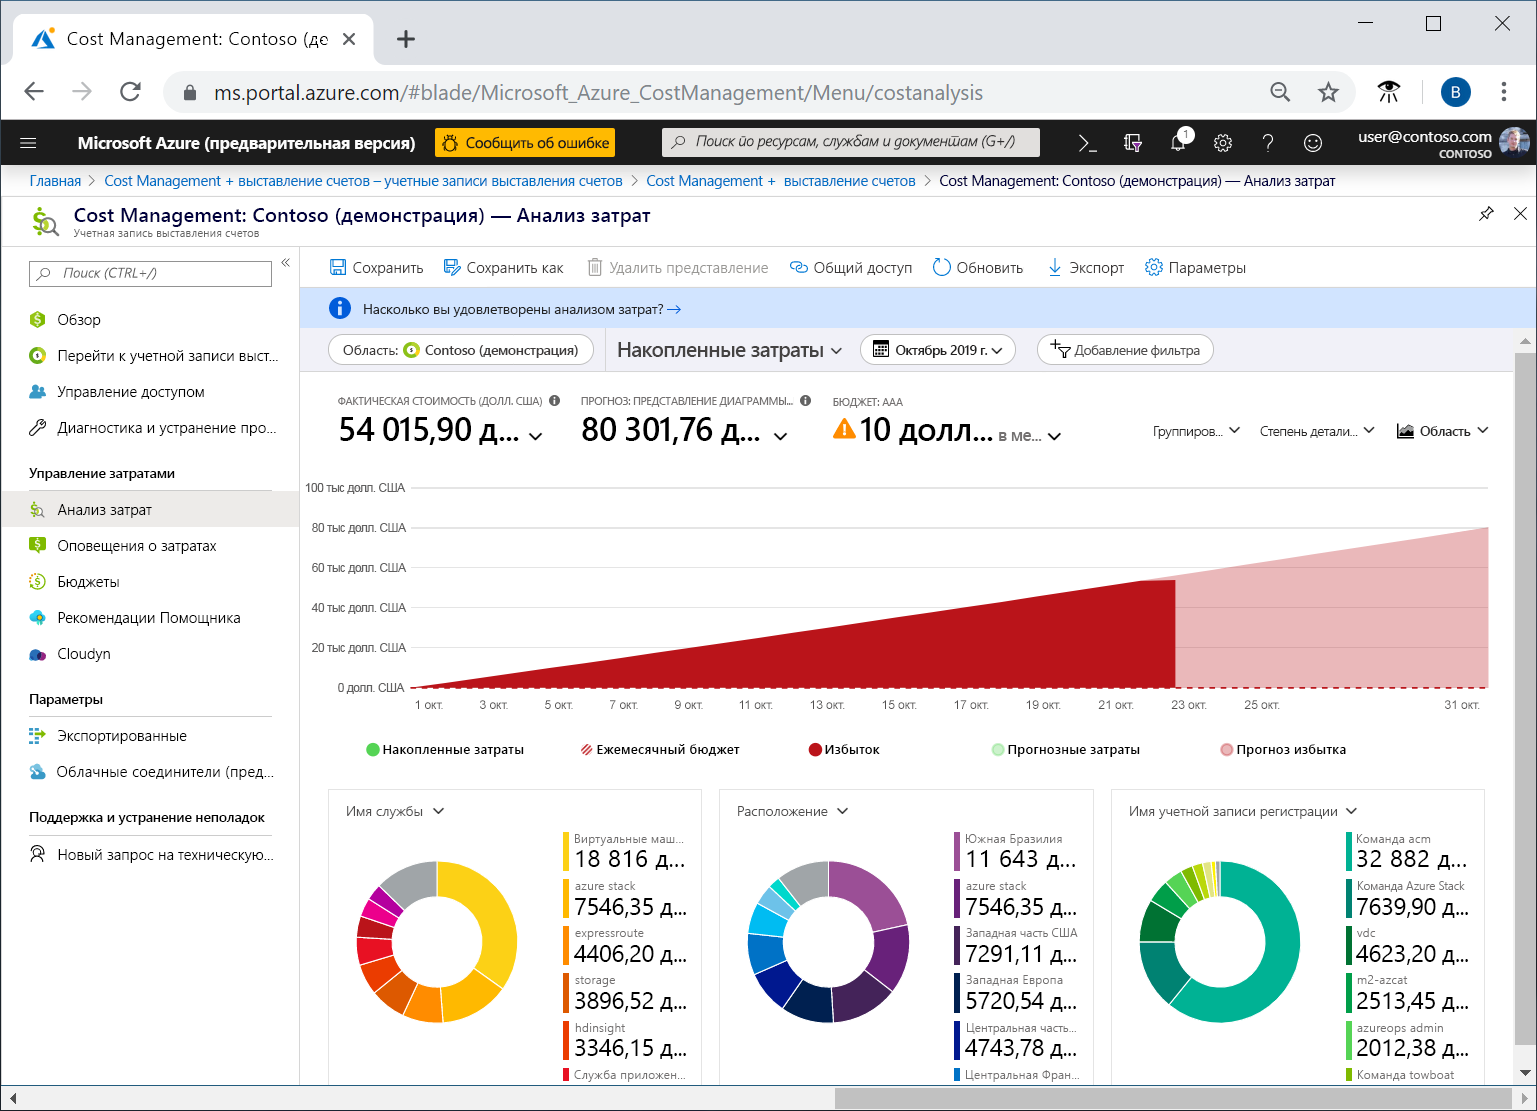
Task: Focus the left menu search field
Action: pos(151,273)
